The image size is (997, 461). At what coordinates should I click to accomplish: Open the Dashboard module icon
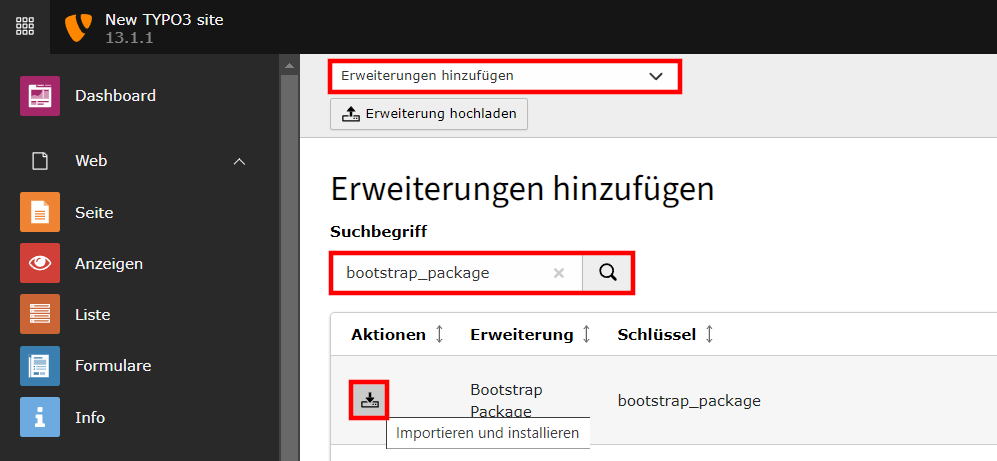click(40, 96)
